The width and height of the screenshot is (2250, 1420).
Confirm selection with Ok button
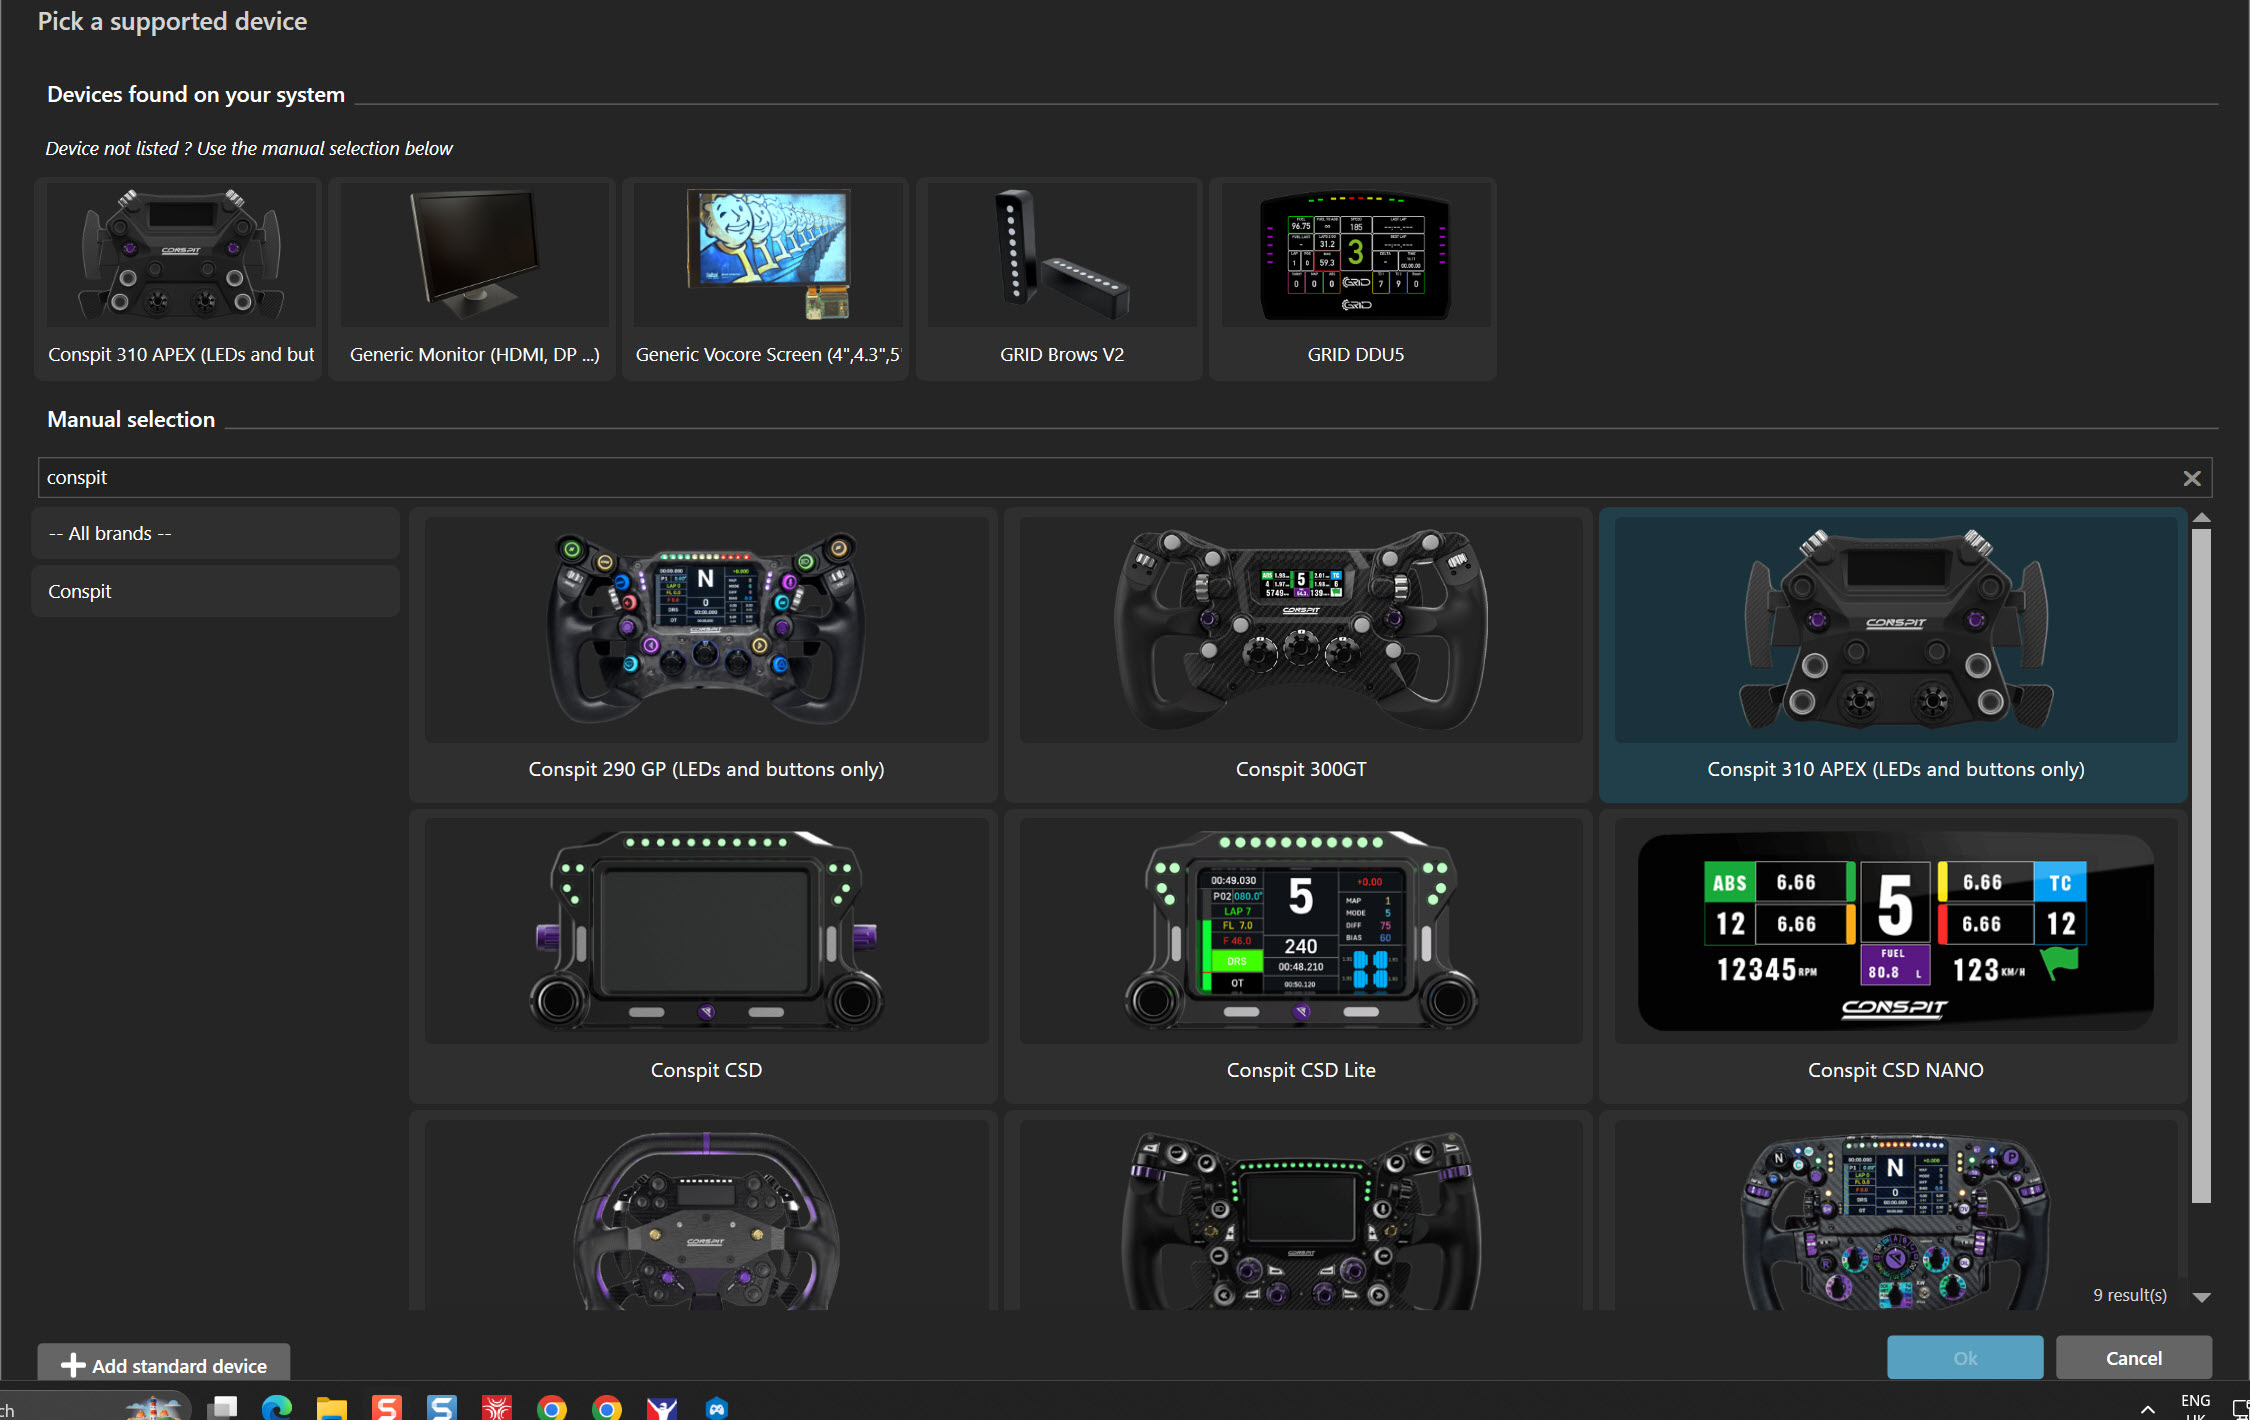(x=1964, y=1358)
